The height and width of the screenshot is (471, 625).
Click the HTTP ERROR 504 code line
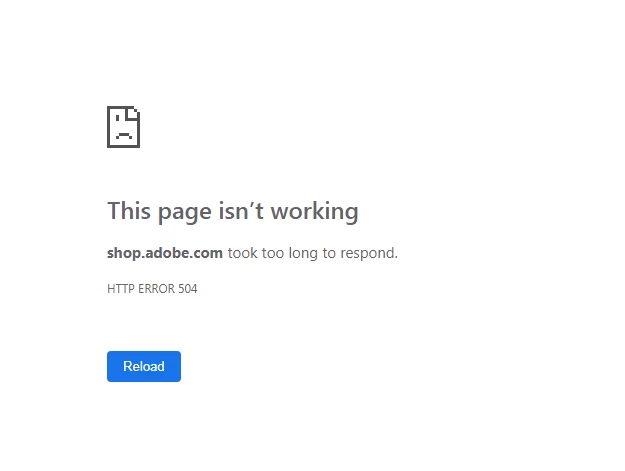click(x=152, y=288)
